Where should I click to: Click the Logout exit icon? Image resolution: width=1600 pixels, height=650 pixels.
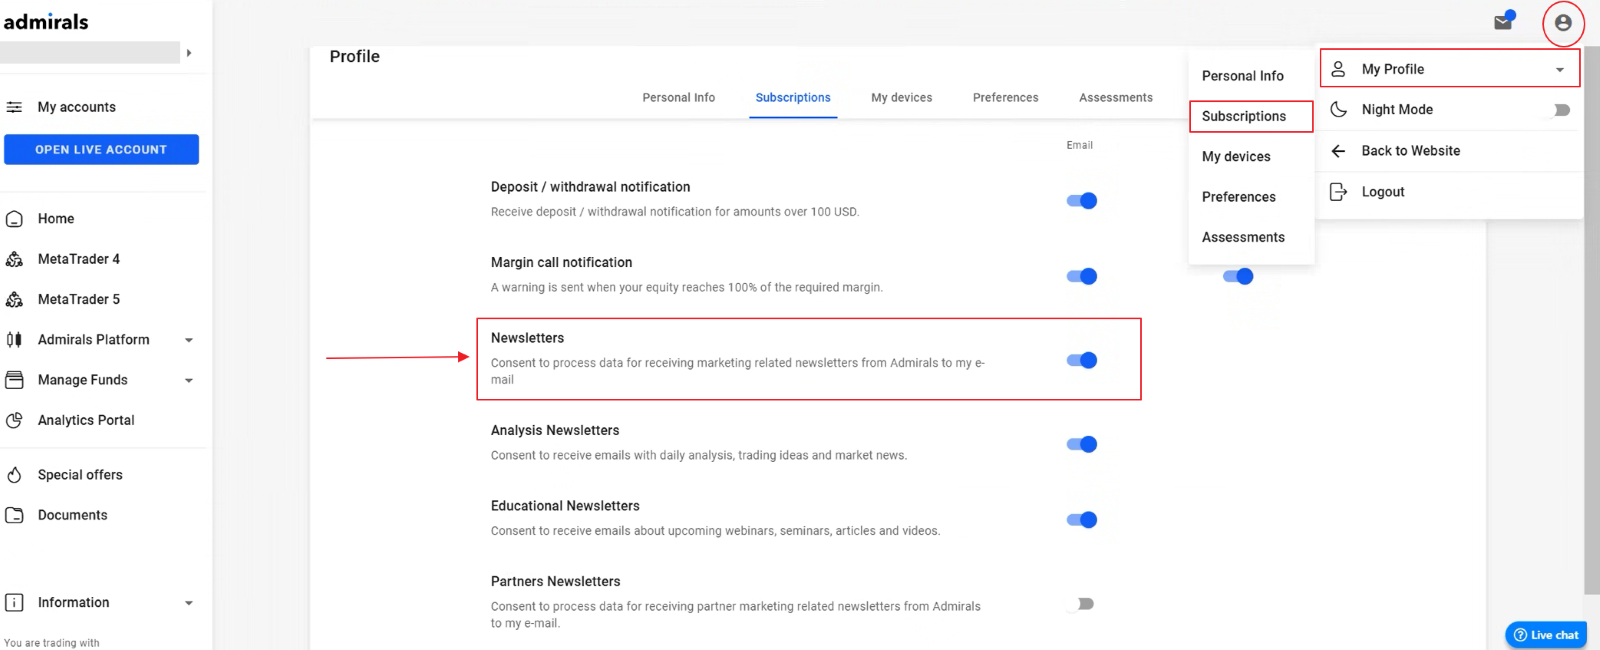(1338, 192)
